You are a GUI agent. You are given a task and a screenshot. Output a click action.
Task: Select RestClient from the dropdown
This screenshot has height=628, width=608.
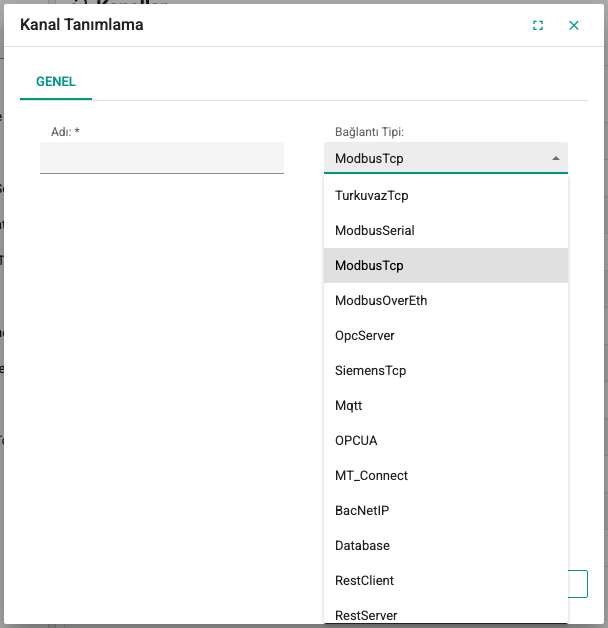446,580
